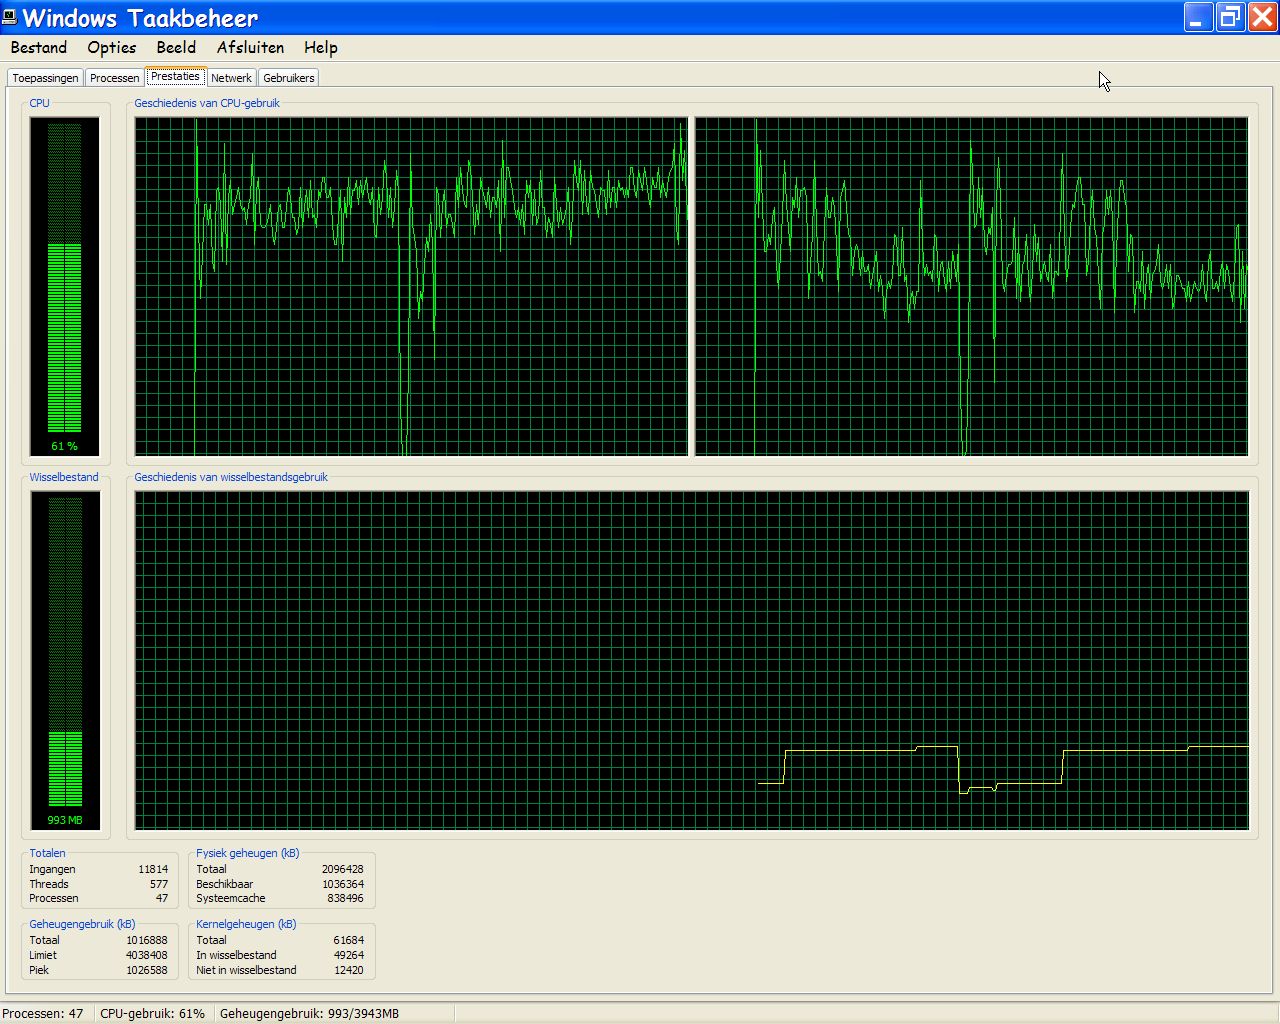This screenshot has height=1024, width=1280.
Task: Open the Afsluiten menu
Action: [x=250, y=47]
